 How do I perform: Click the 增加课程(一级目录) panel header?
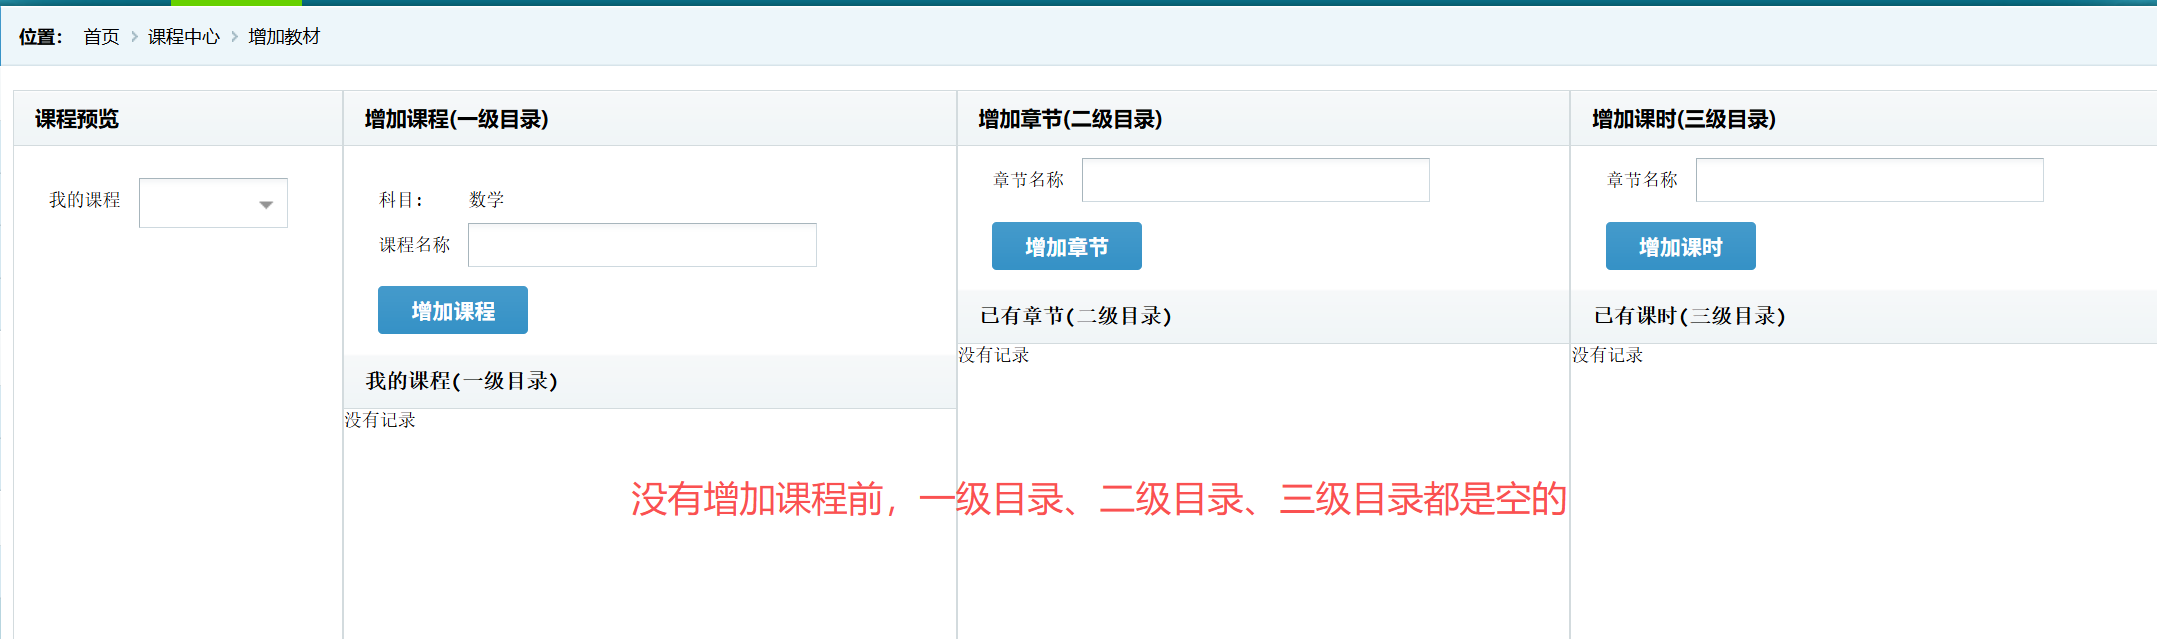(456, 119)
